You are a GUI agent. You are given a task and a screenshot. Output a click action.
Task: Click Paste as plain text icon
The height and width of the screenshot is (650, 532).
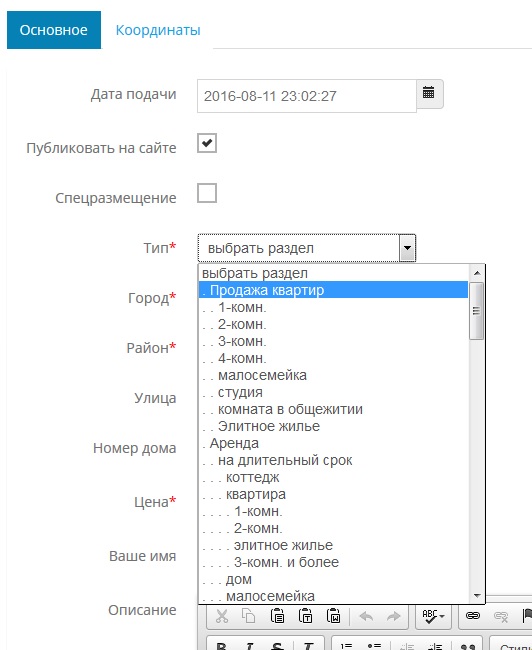point(305,616)
